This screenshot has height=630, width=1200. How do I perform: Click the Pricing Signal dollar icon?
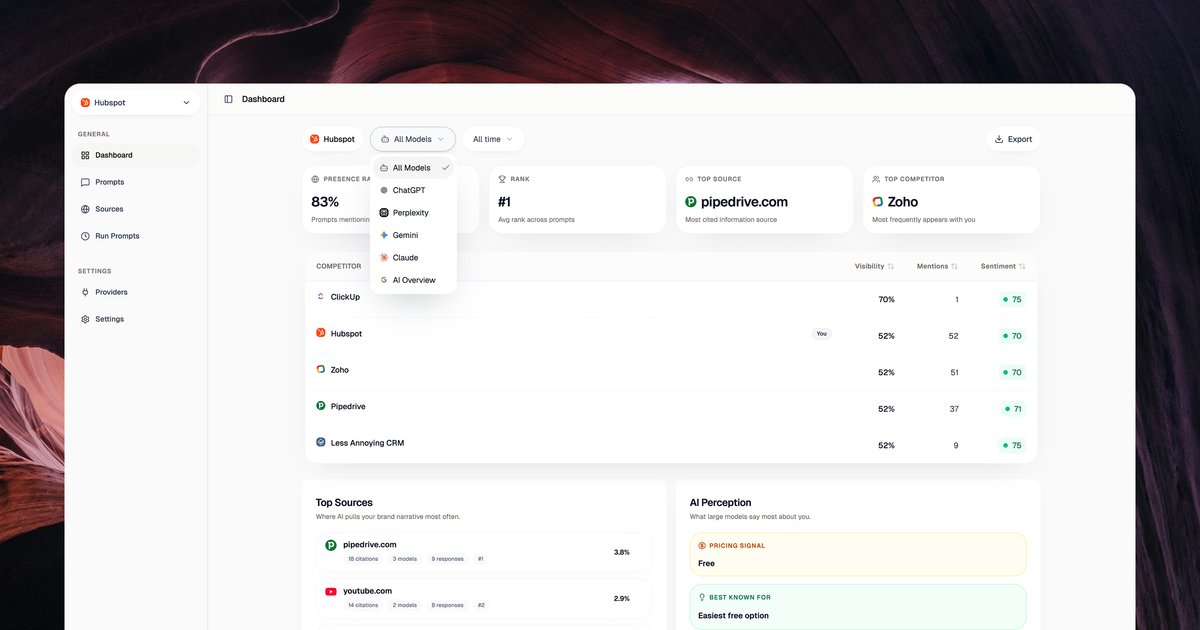(x=702, y=545)
